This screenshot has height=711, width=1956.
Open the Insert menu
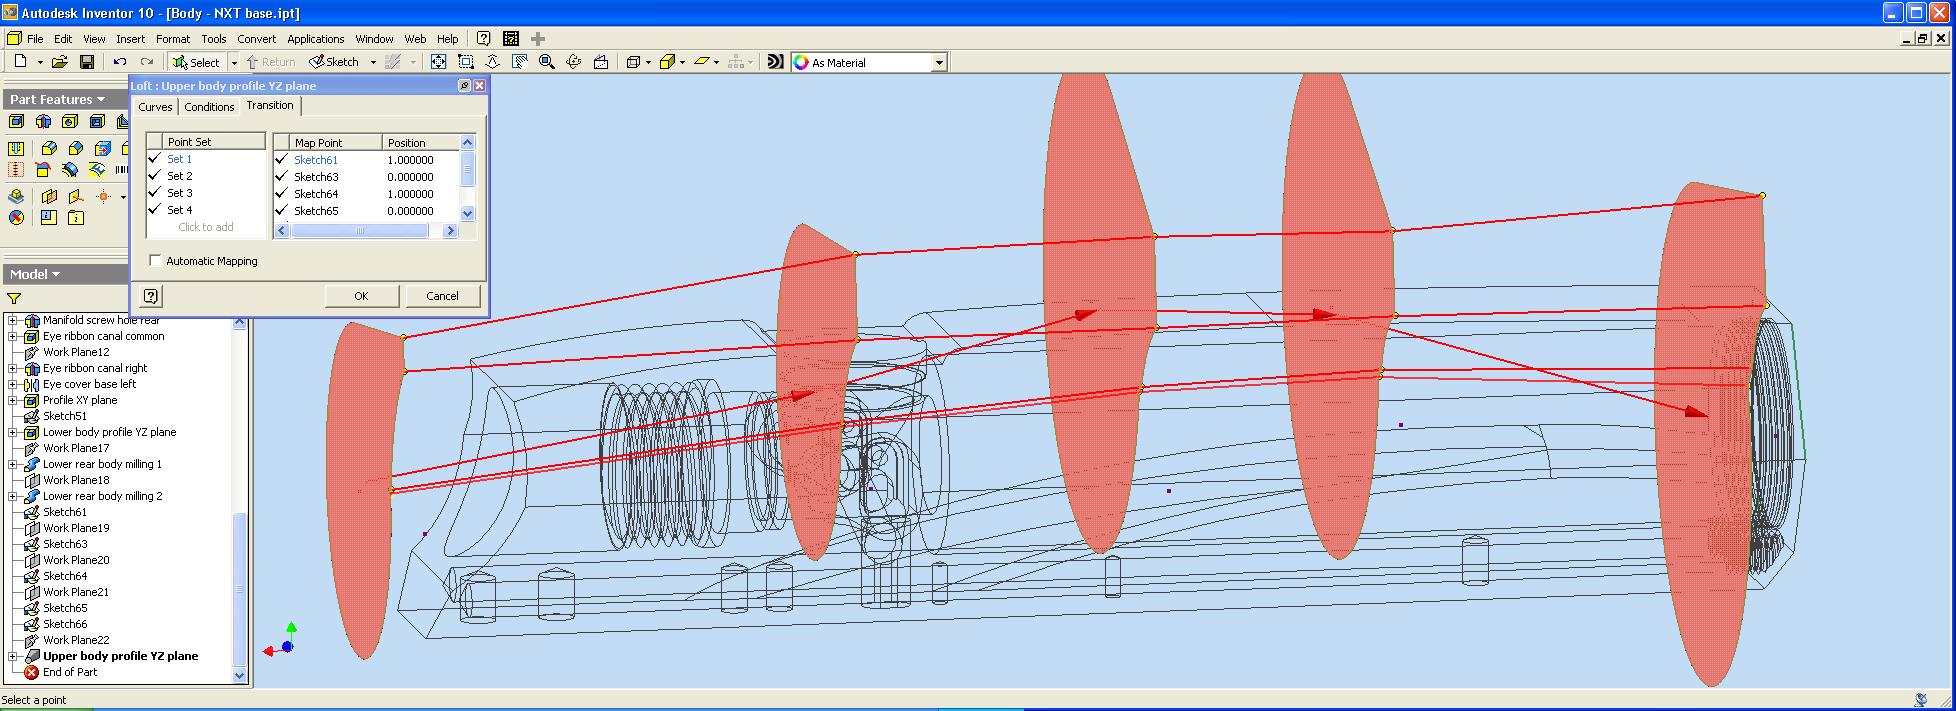(x=130, y=39)
